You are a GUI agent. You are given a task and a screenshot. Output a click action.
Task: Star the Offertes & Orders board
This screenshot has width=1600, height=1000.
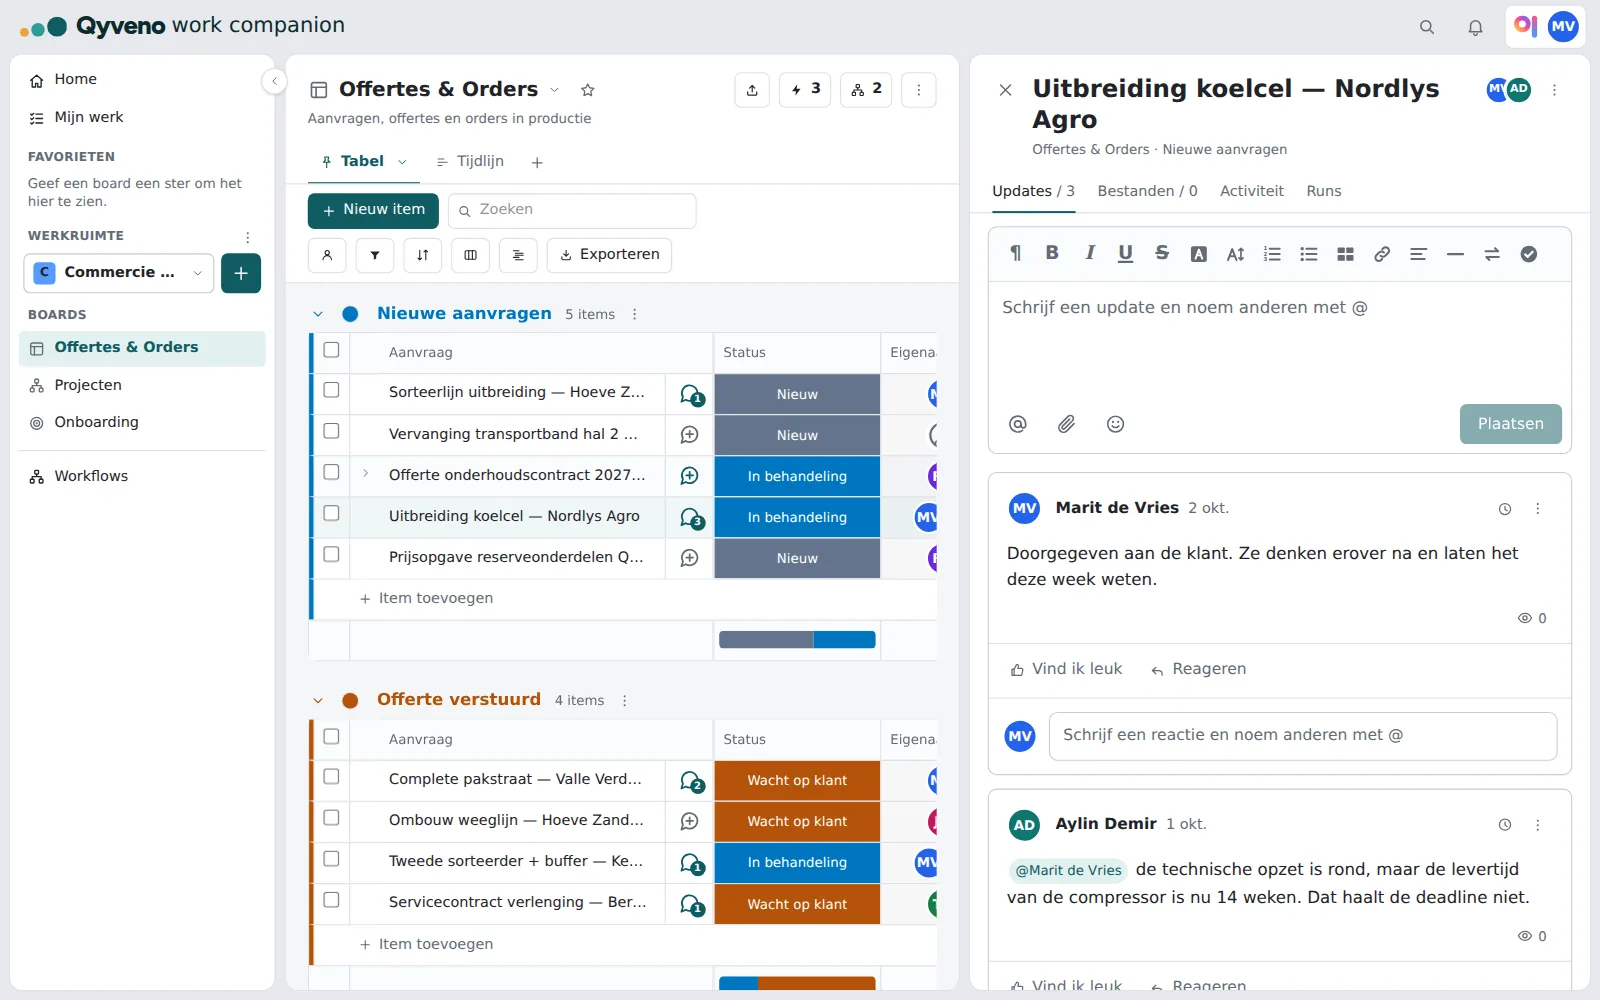588,90
